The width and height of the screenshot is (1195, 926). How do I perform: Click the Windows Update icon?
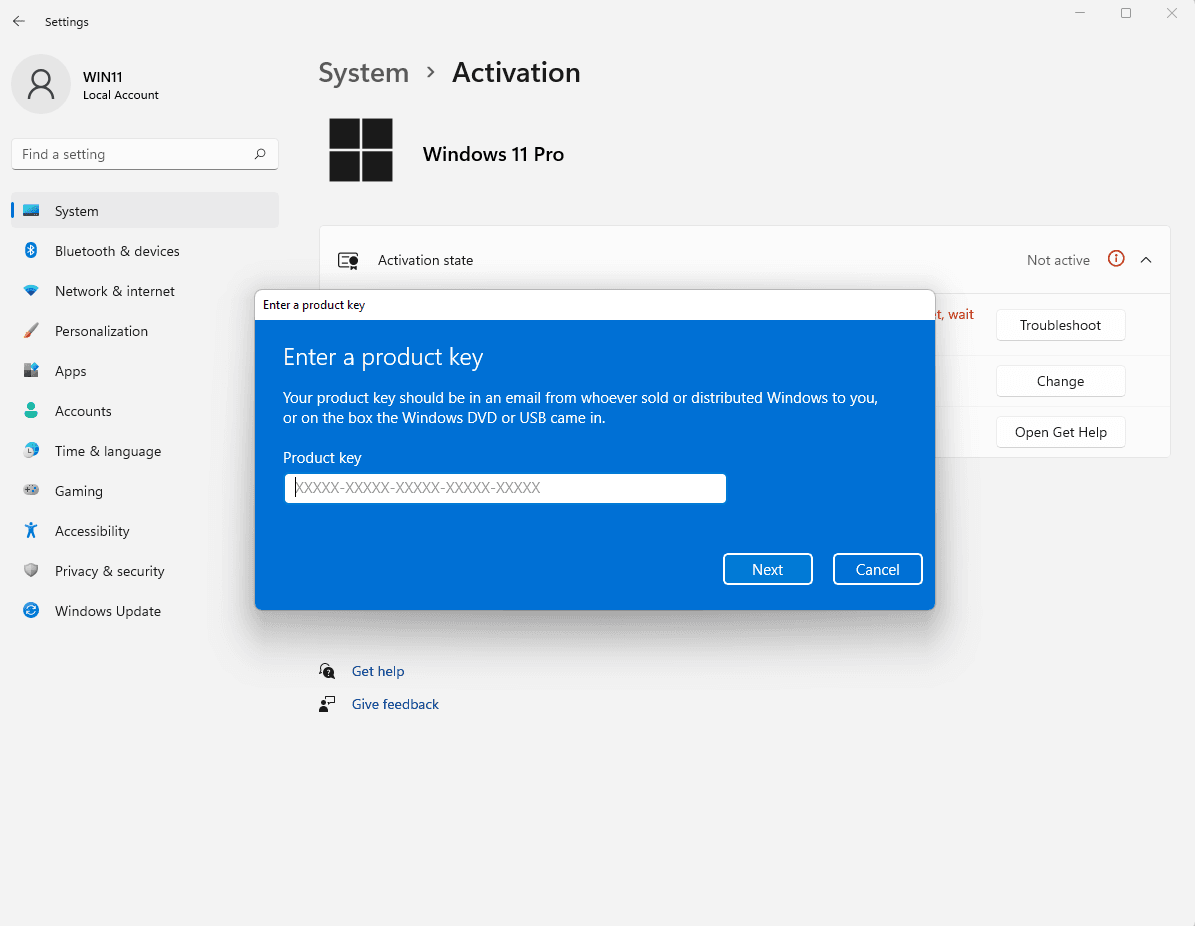point(31,611)
